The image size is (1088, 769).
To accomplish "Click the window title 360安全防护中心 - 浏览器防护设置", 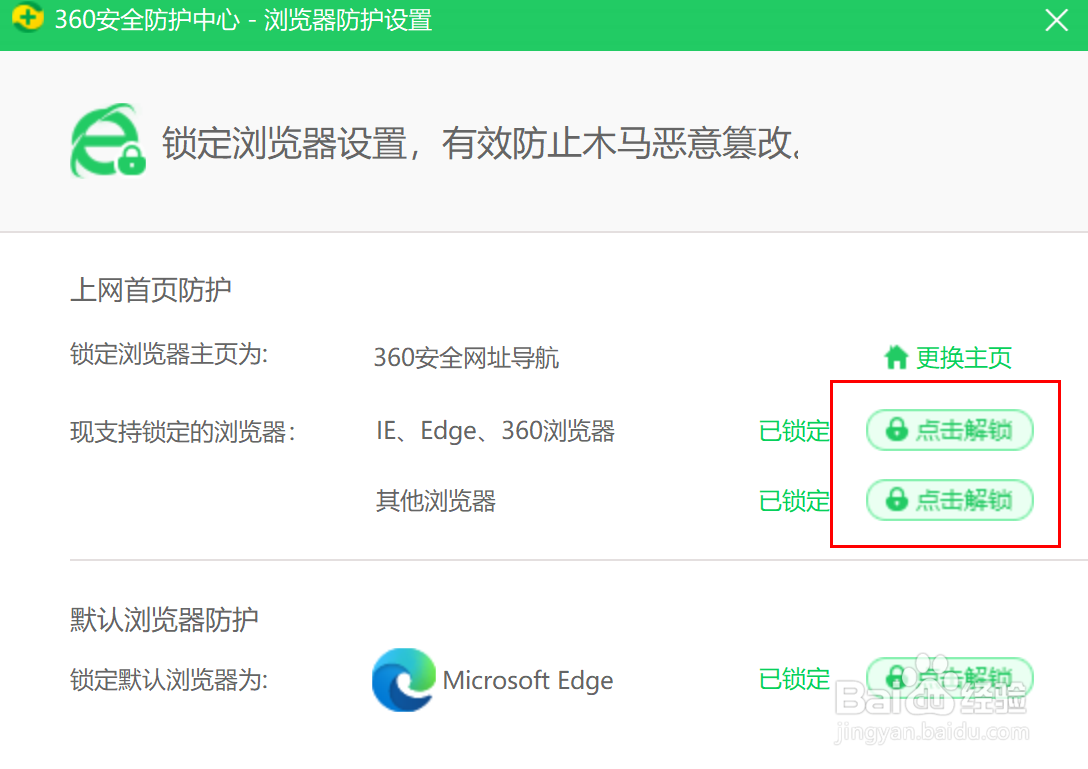I will coord(244,19).
